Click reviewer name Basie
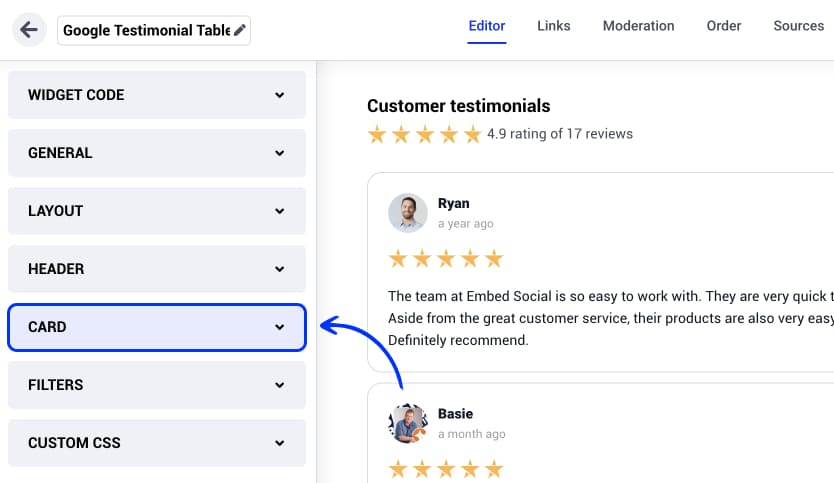The height and width of the screenshot is (483, 834). (455, 413)
